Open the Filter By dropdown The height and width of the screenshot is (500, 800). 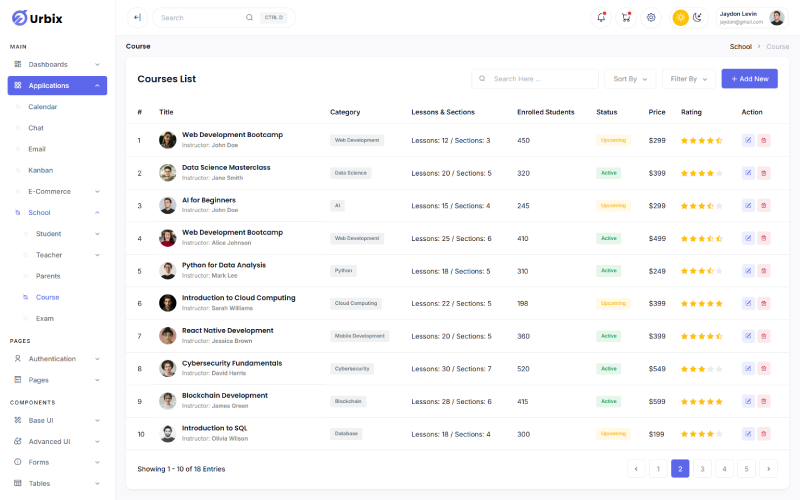689,79
